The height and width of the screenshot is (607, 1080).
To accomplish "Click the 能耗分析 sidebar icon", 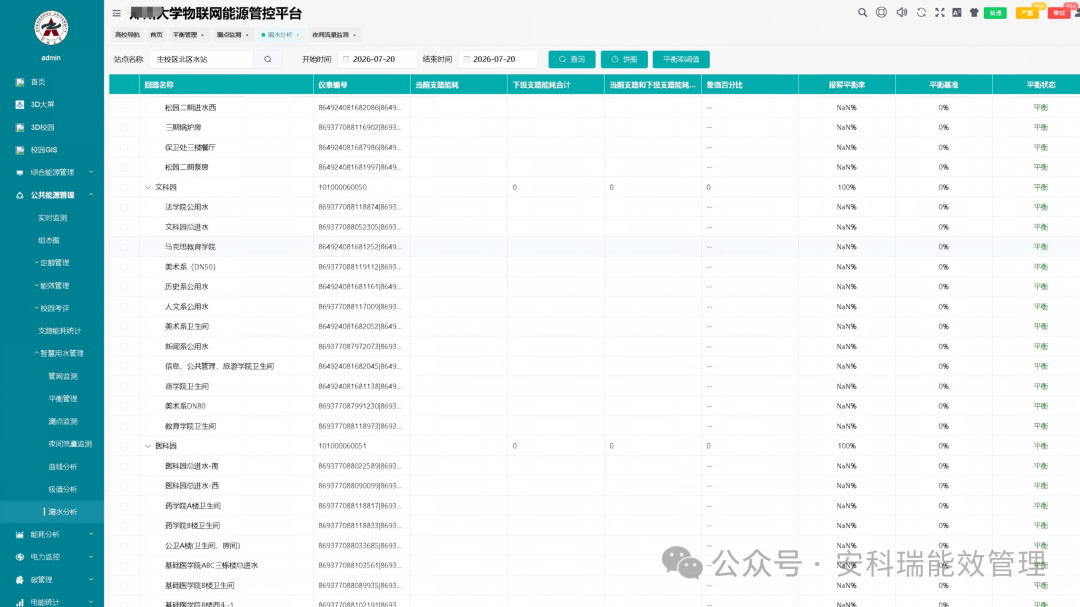I will pyautogui.click(x=19, y=535).
